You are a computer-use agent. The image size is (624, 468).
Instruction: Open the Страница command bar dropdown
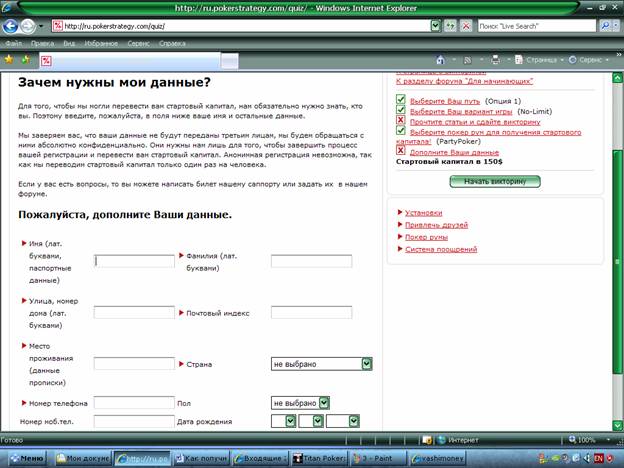point(539,60)
